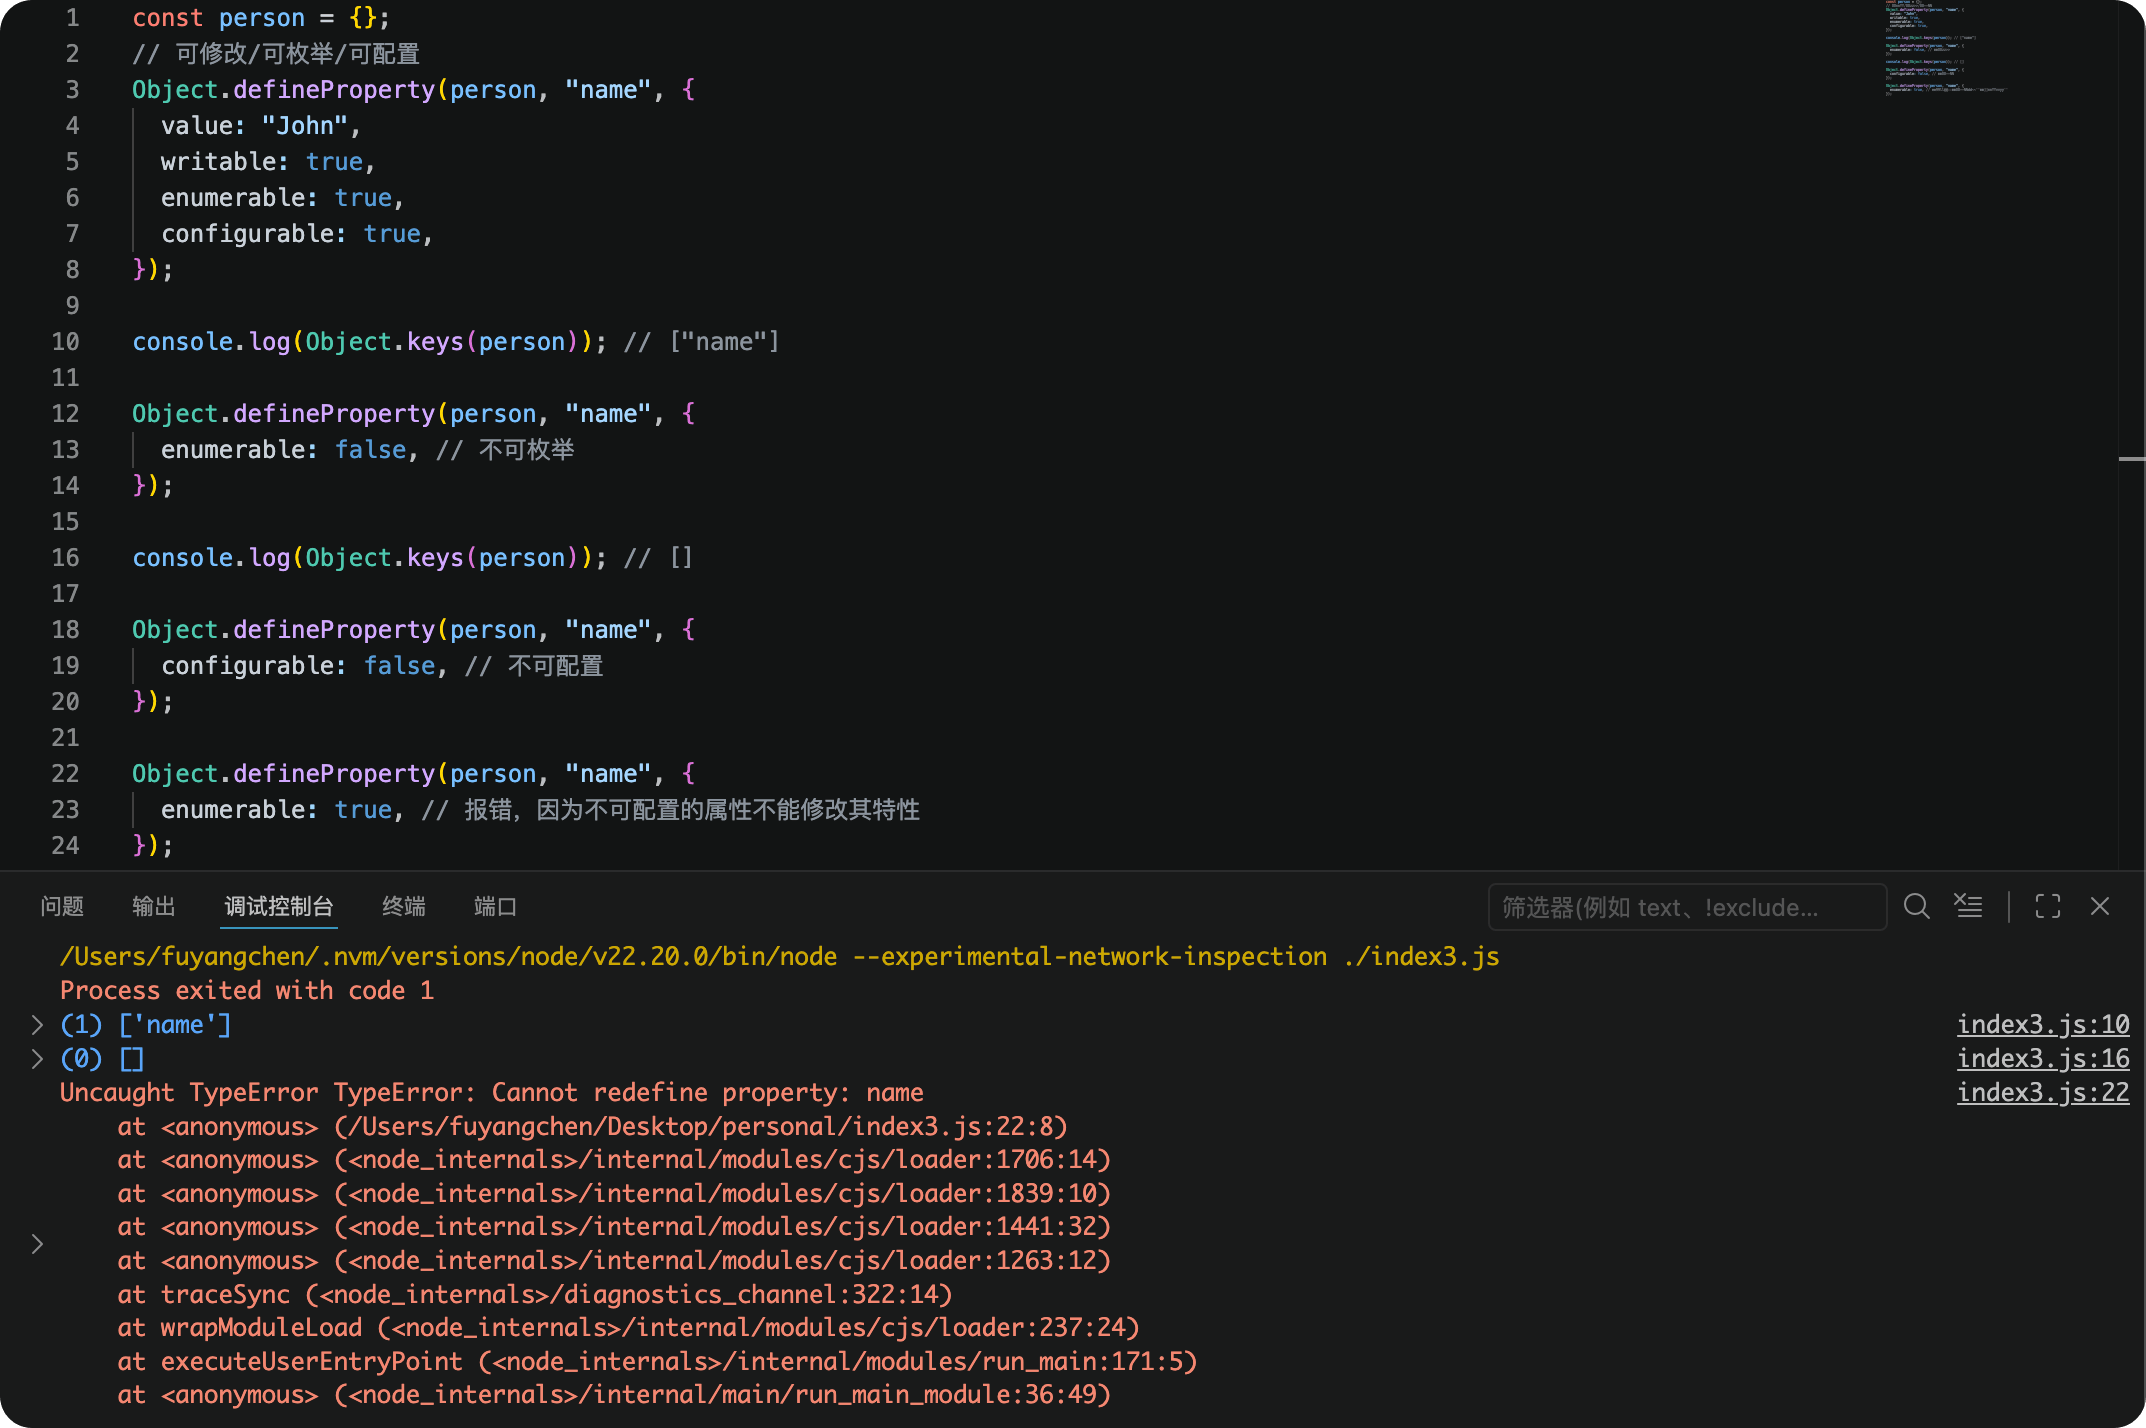2146x1428 pixels.
Task: Click the 'at executeUserEntryPoint' stack frame
Action: [x=658, y=1362]
